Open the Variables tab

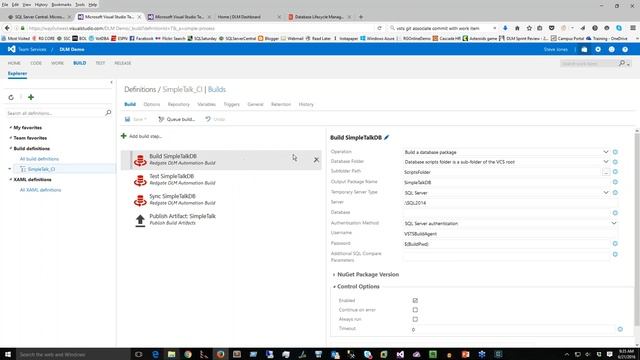(x=207, y=104)
